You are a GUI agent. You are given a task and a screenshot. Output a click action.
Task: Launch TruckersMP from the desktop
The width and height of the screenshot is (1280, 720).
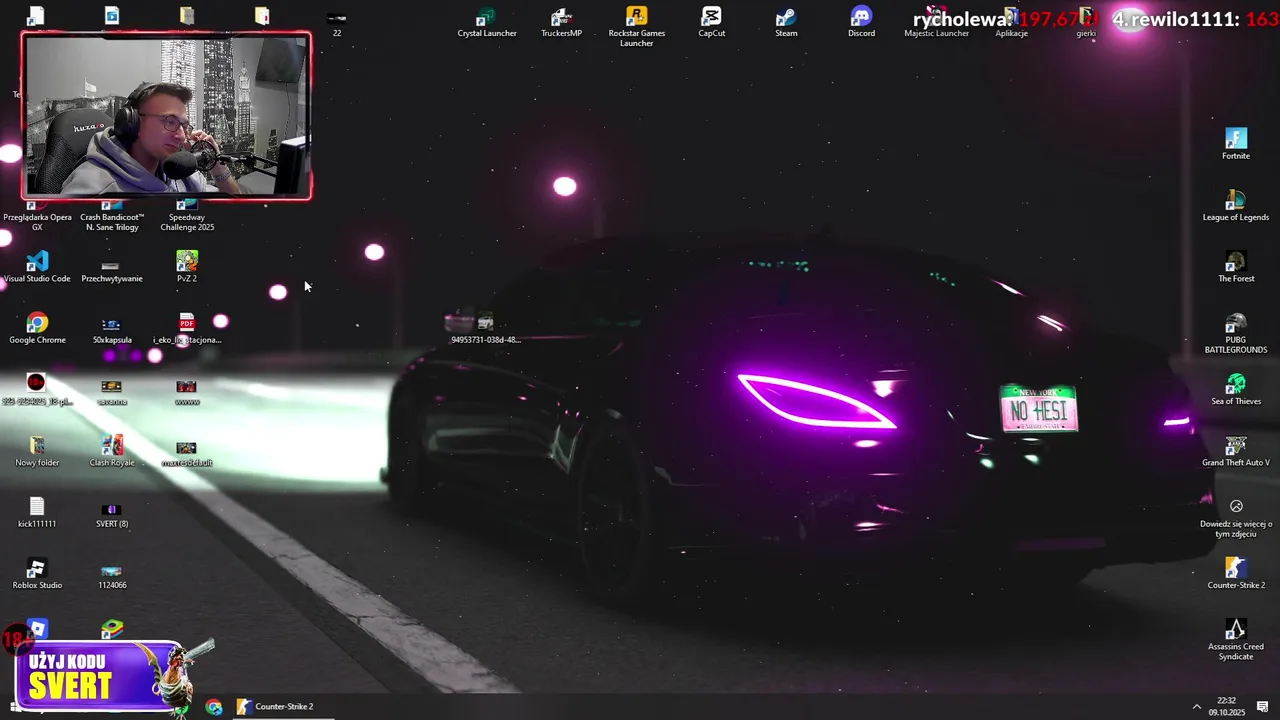[561, 23]
